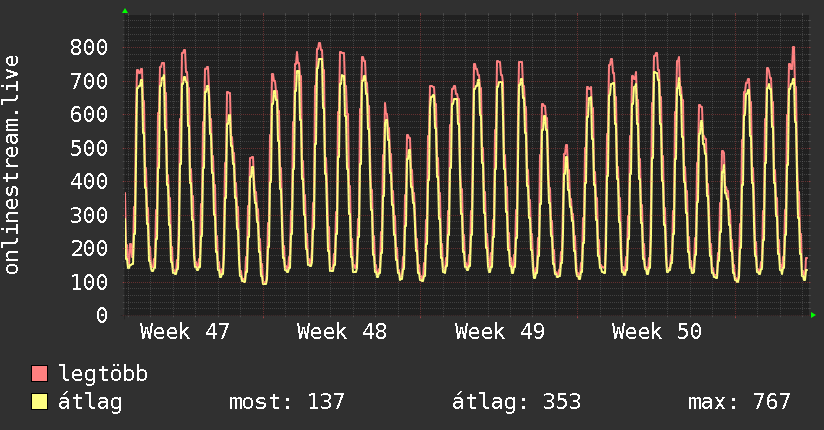Click the 300 value on the y-axis
The height and width of the screenshot is (430, 824).
point(90,215)
